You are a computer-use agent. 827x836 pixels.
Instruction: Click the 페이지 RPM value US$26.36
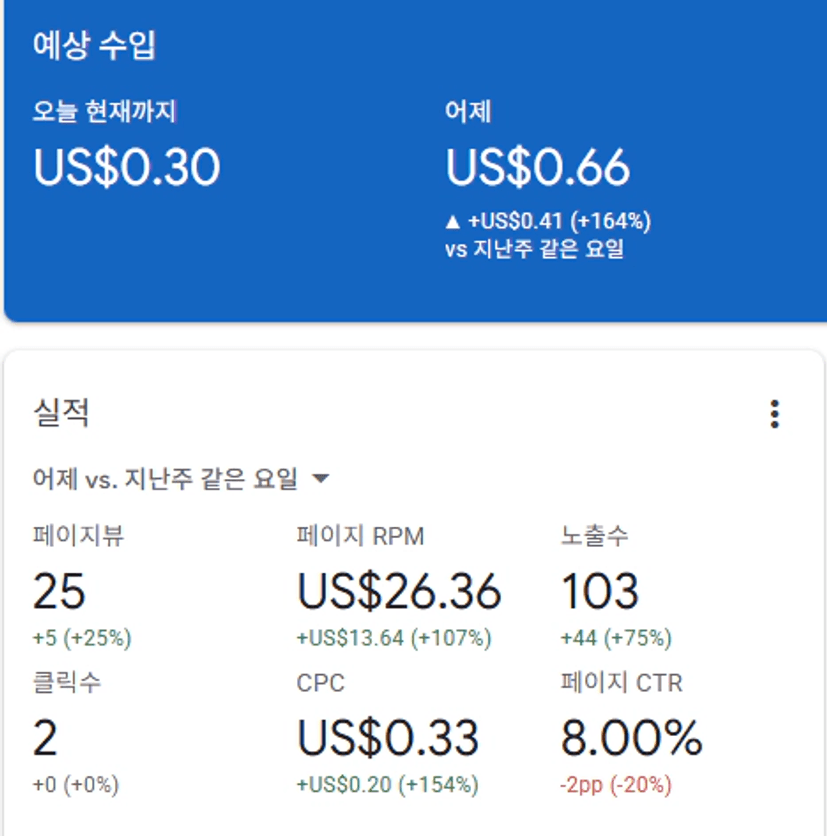[399, 592]
